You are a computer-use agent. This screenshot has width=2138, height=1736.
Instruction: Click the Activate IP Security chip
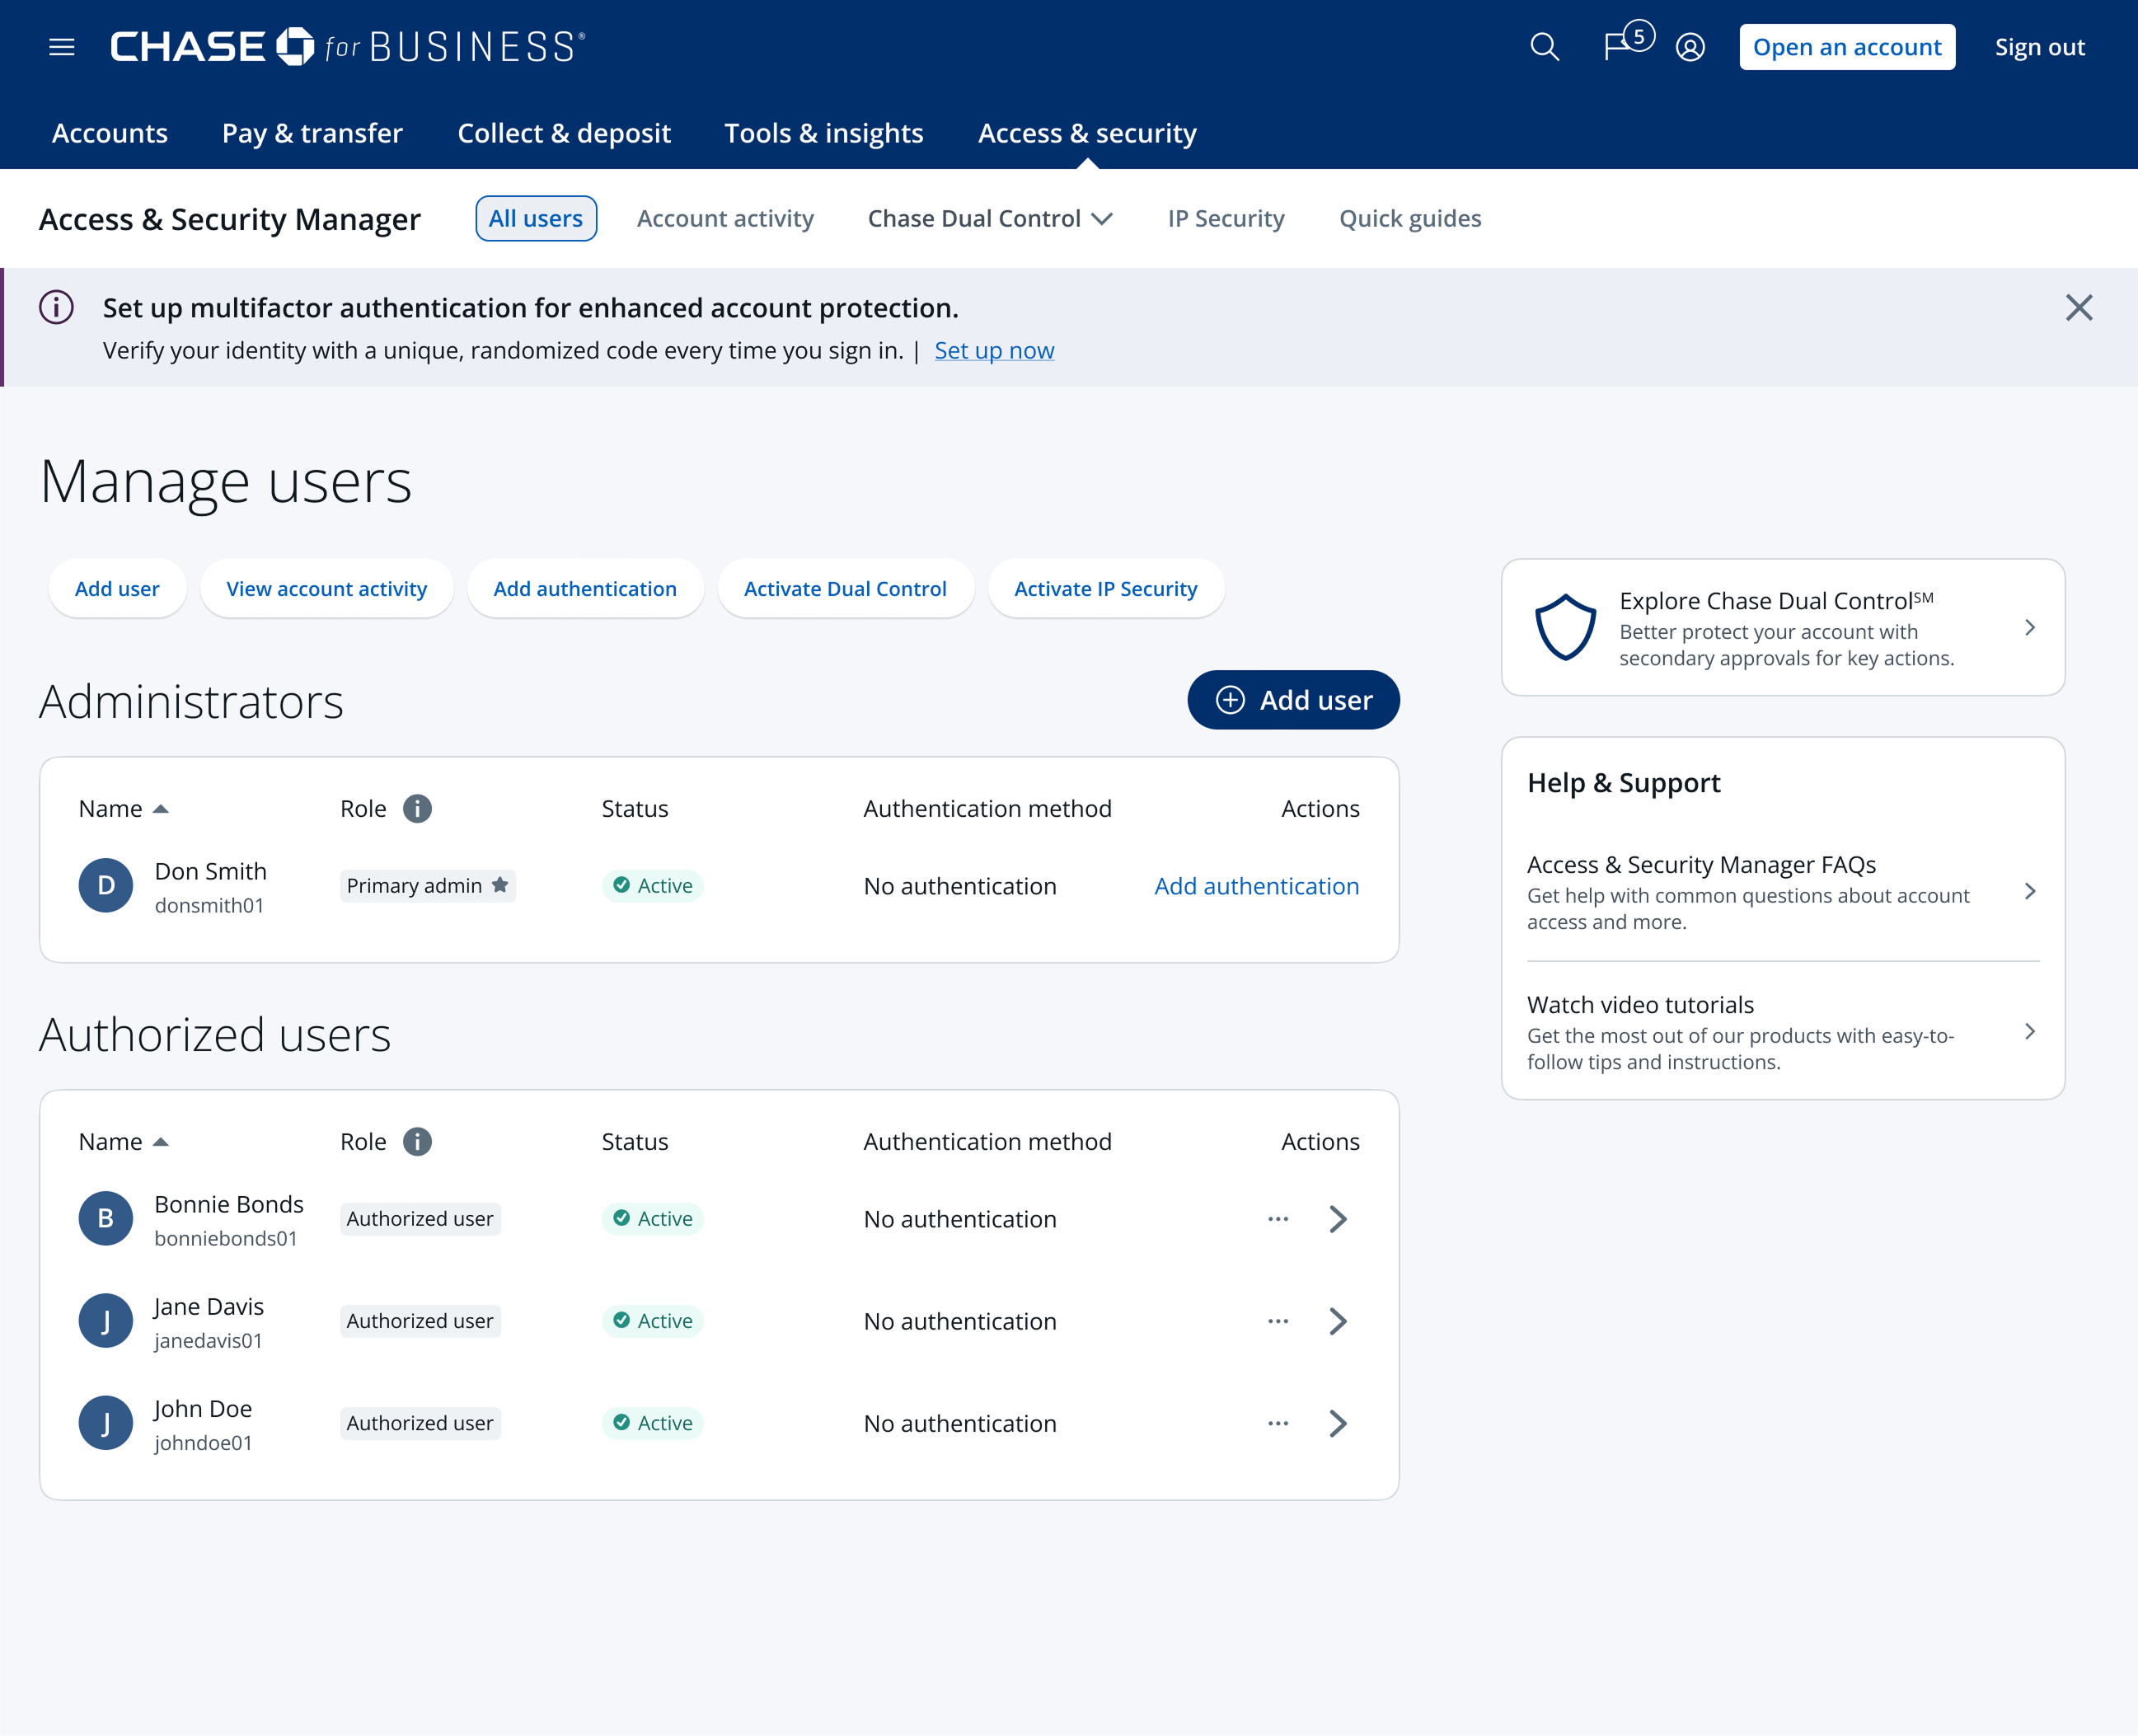pos(1106,588)
